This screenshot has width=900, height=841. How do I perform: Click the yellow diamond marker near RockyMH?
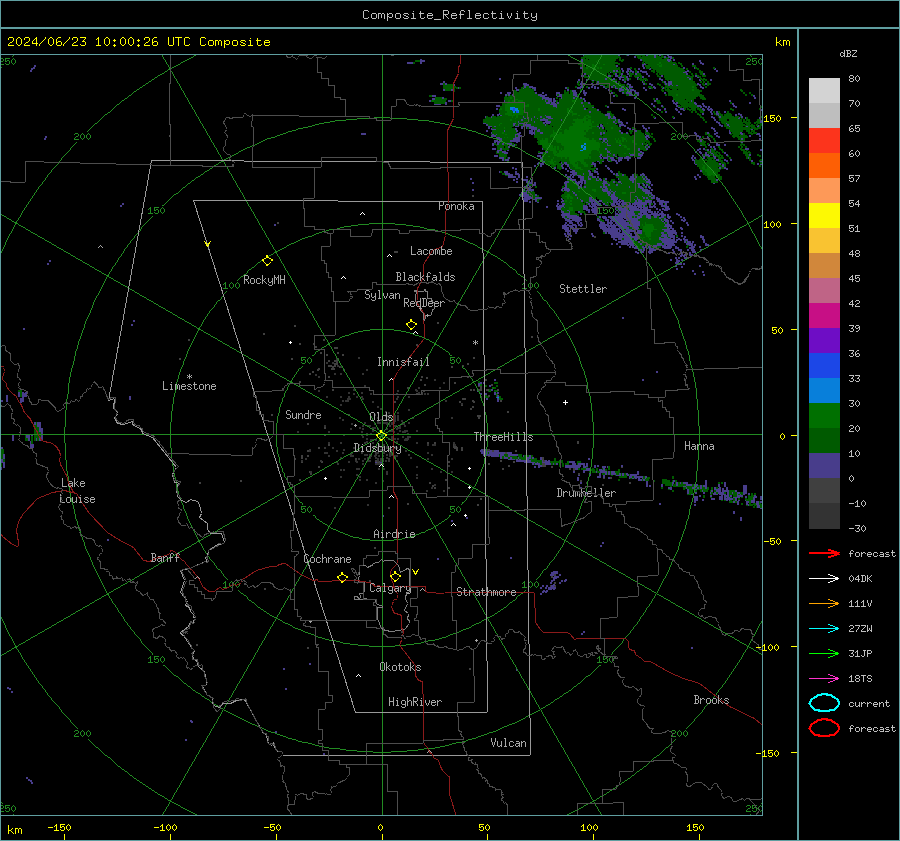[267, 261]
